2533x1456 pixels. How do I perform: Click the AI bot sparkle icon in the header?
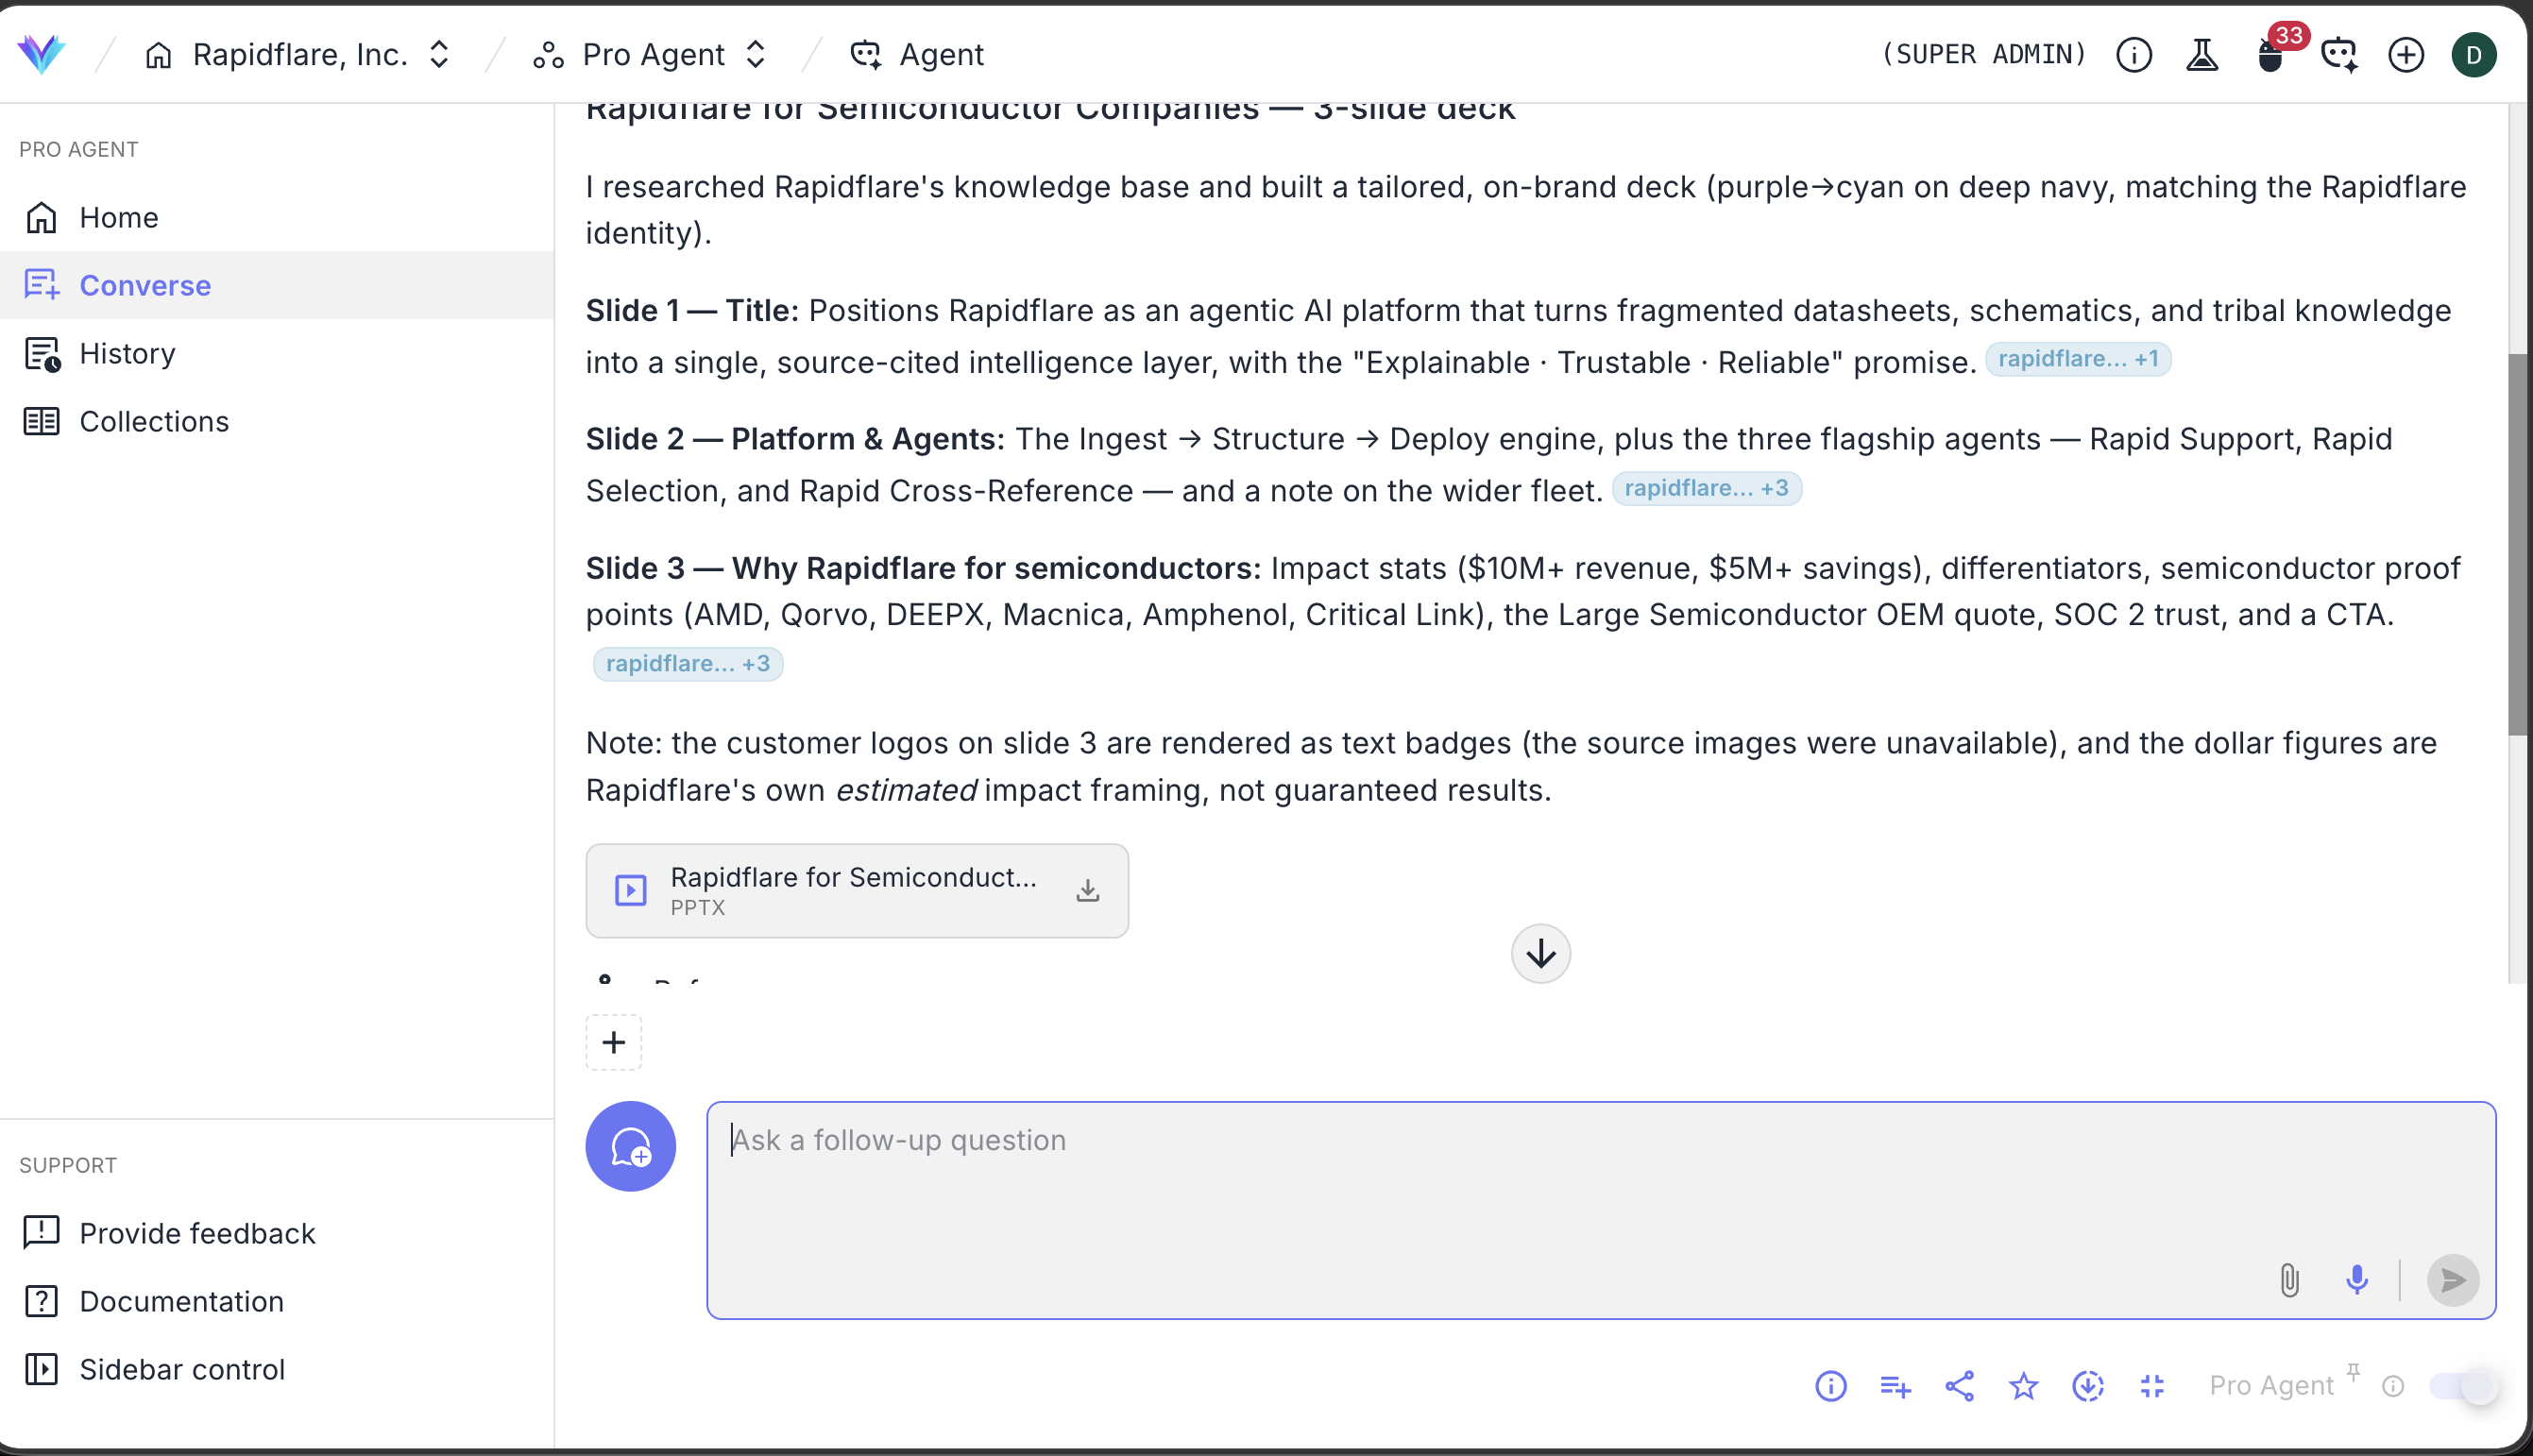[2339, 54]
